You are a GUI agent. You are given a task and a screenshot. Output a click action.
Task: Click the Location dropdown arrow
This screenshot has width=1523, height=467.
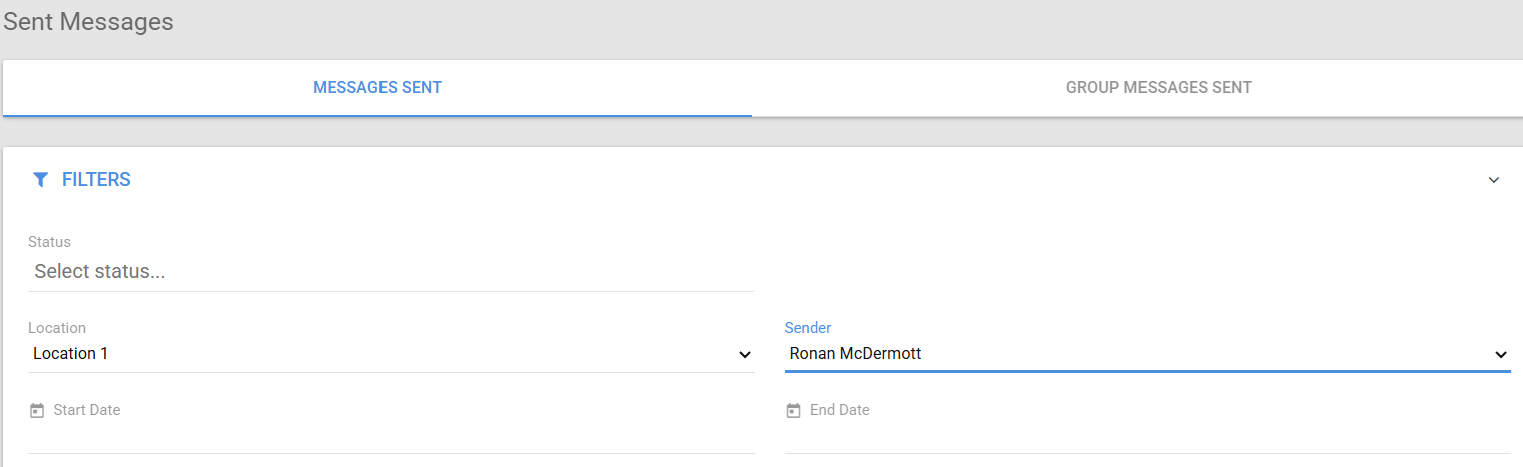[744, 355]
